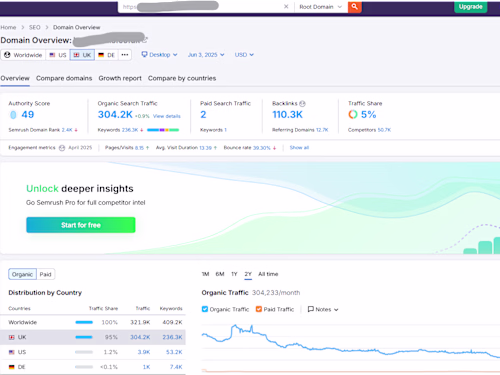
Task: Click the Backlinks 110.3K value
Action: (x=288, y=115)
